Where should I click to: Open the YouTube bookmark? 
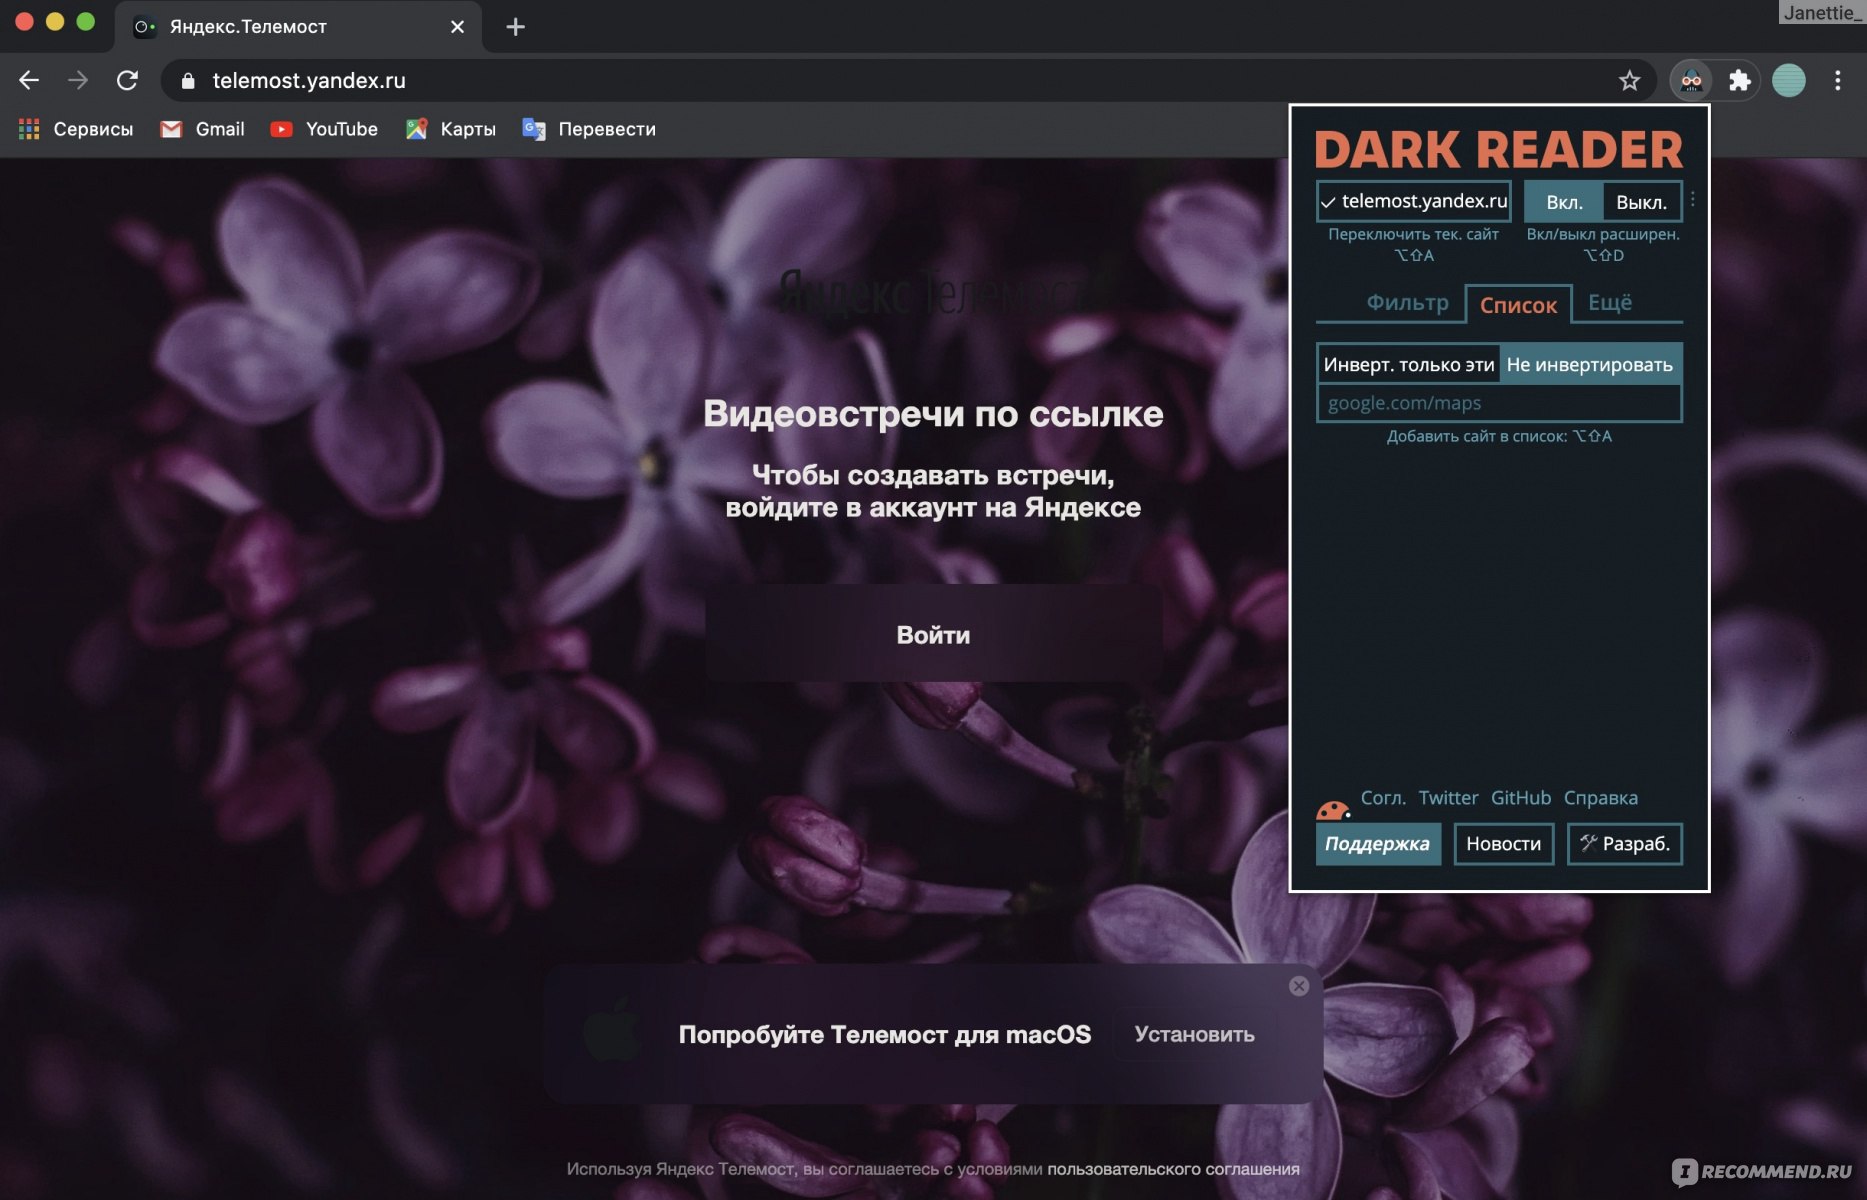(324, 129)
